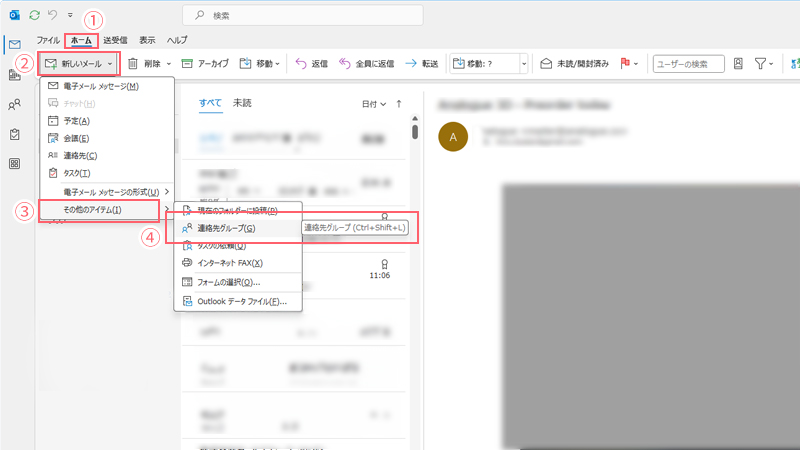
Task: Click the search box at top
Action: pyautogui.click(x=303, y=15)
